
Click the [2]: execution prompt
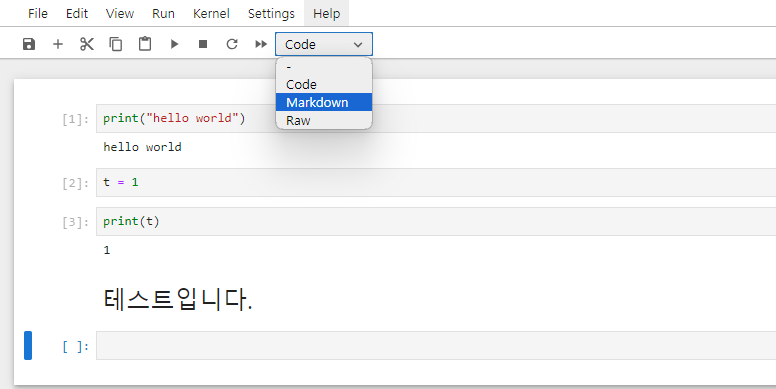pos(75,184)
